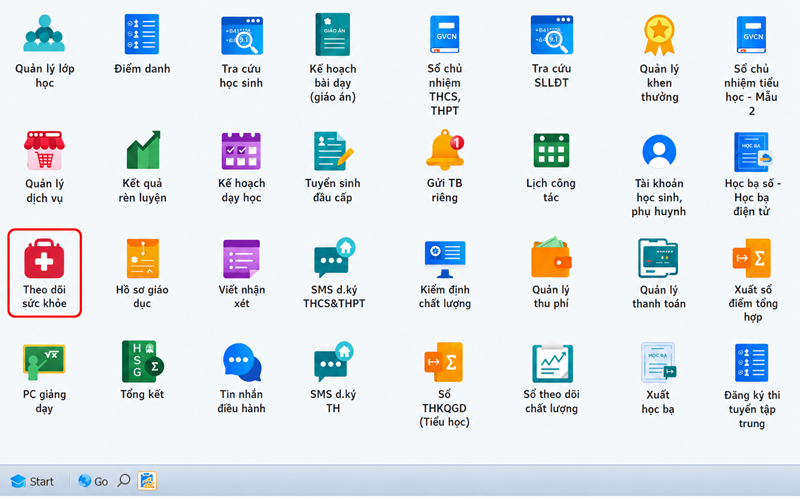The height and width of the screenshot is (500, 800).
Task: Open Kế hoạch bài dạy (giáo án)
Action: coord(333,34)
